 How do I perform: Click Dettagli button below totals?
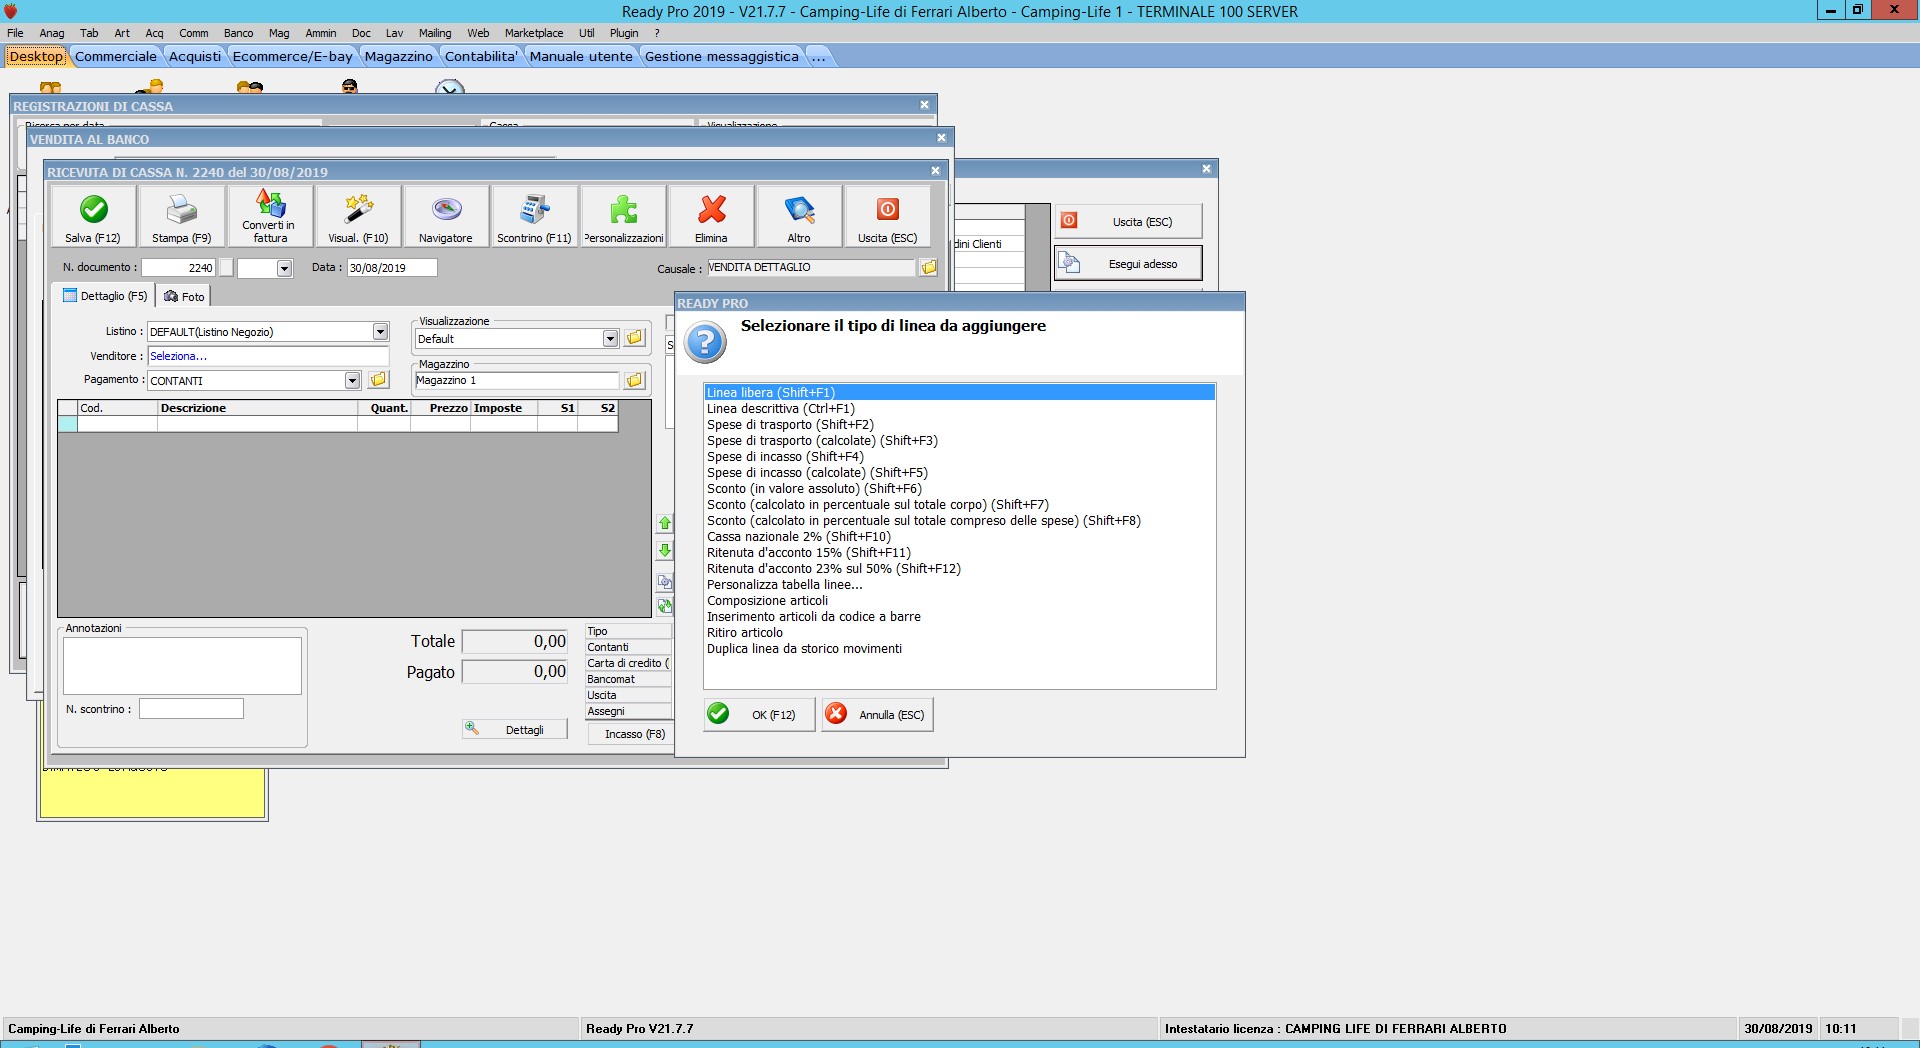514,730
